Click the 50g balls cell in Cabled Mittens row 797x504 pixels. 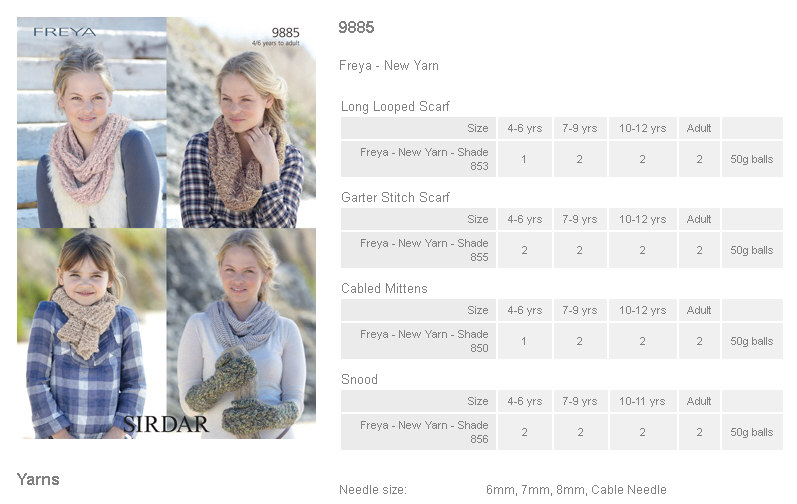click(x=752, y=341)
